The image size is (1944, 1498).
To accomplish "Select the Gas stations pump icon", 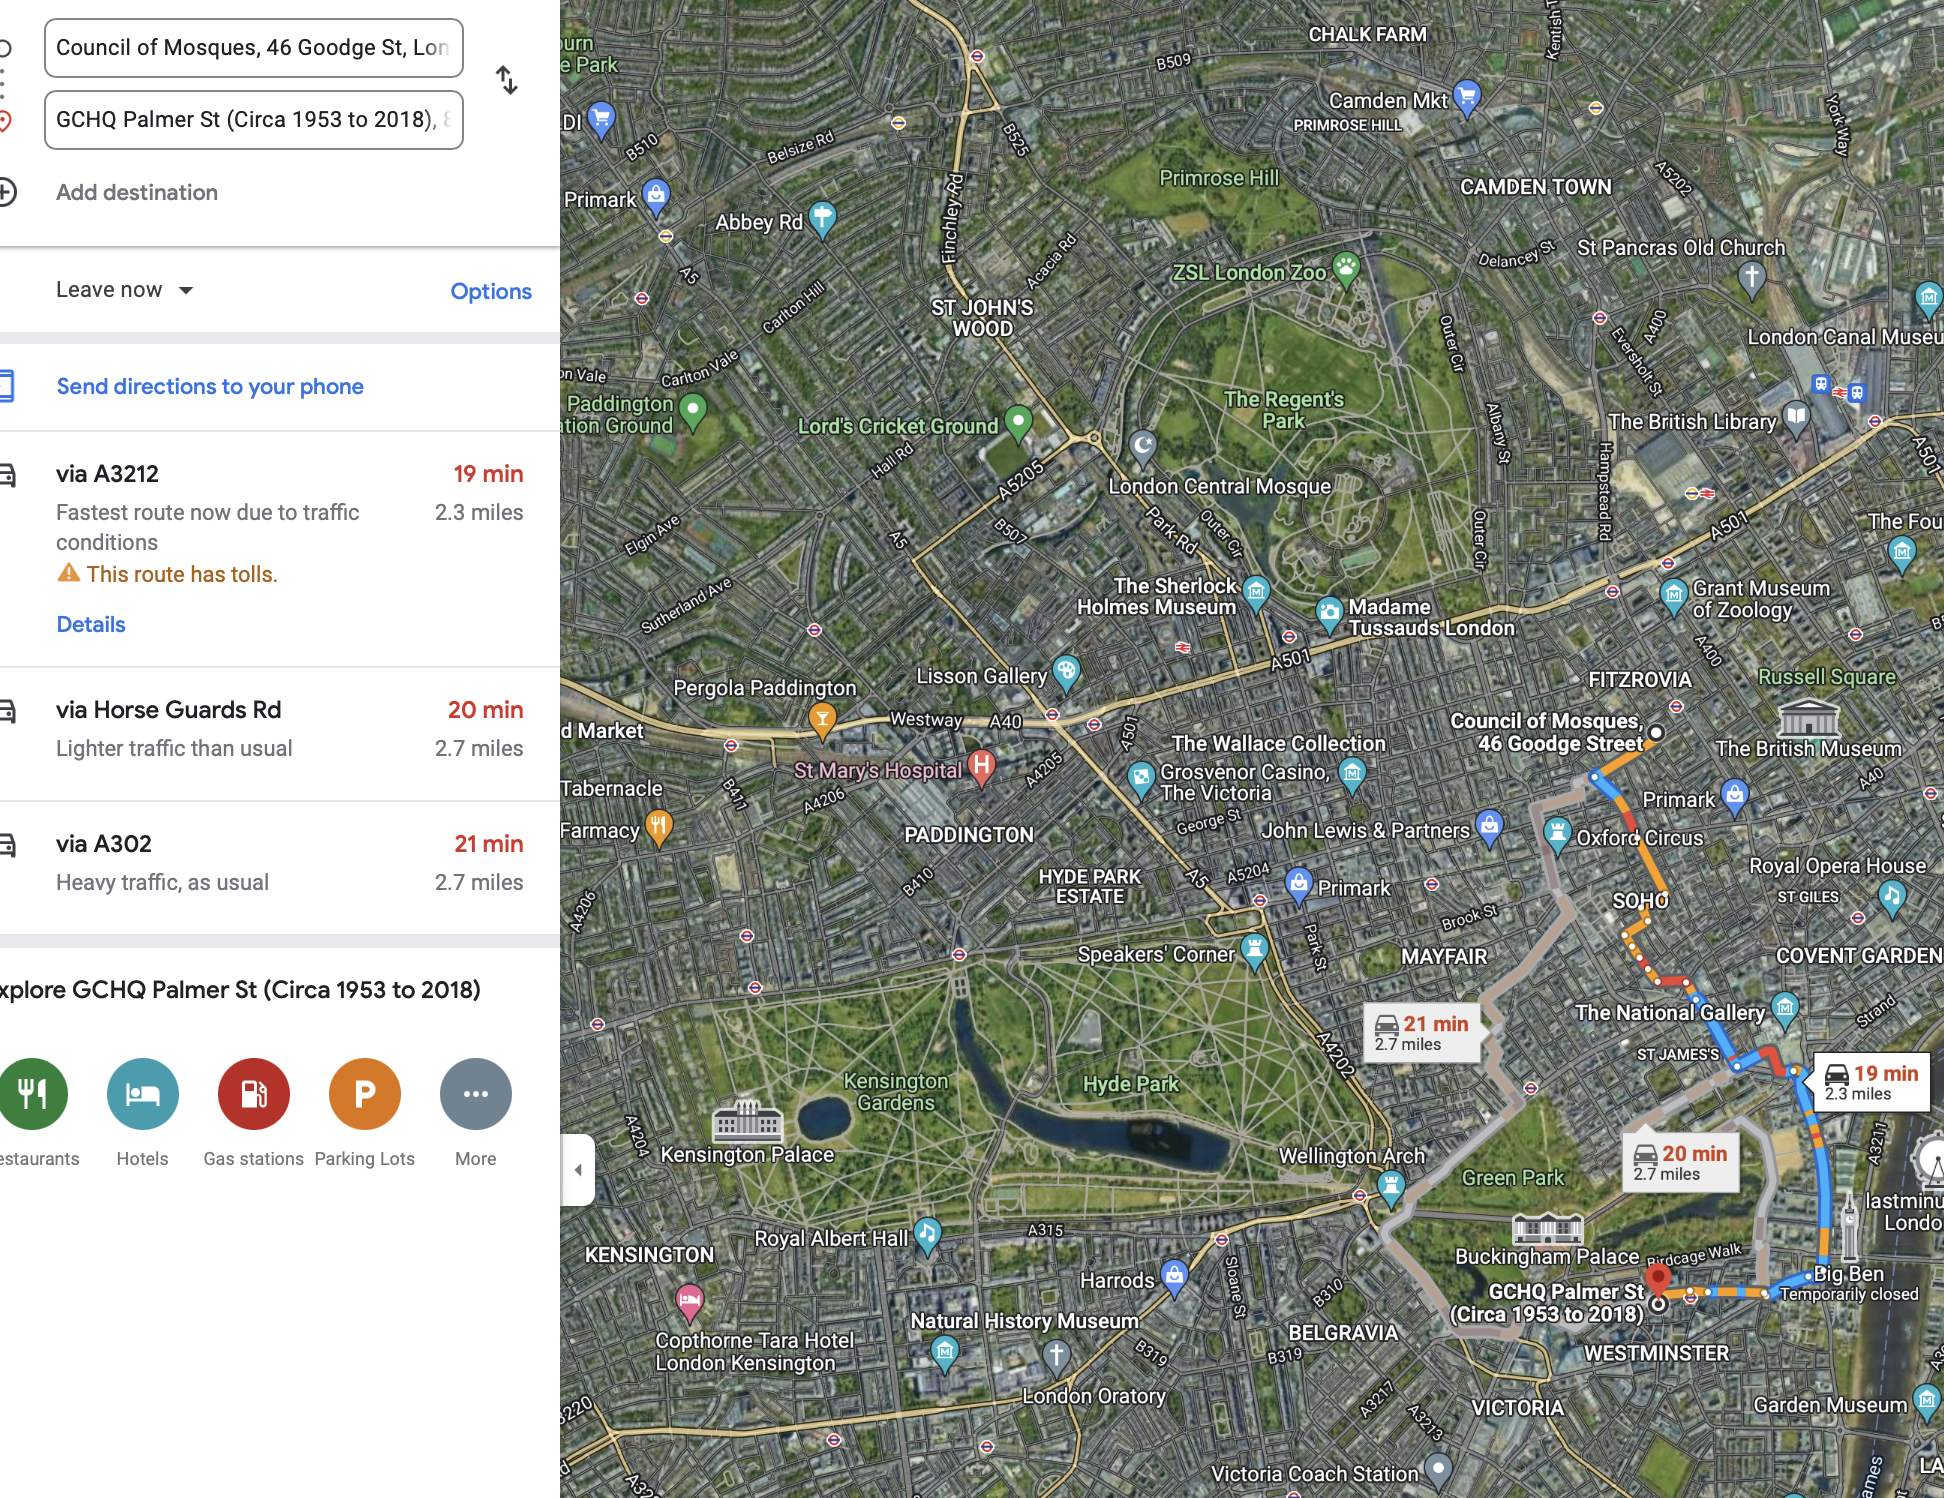I will tap(254, 1094).
